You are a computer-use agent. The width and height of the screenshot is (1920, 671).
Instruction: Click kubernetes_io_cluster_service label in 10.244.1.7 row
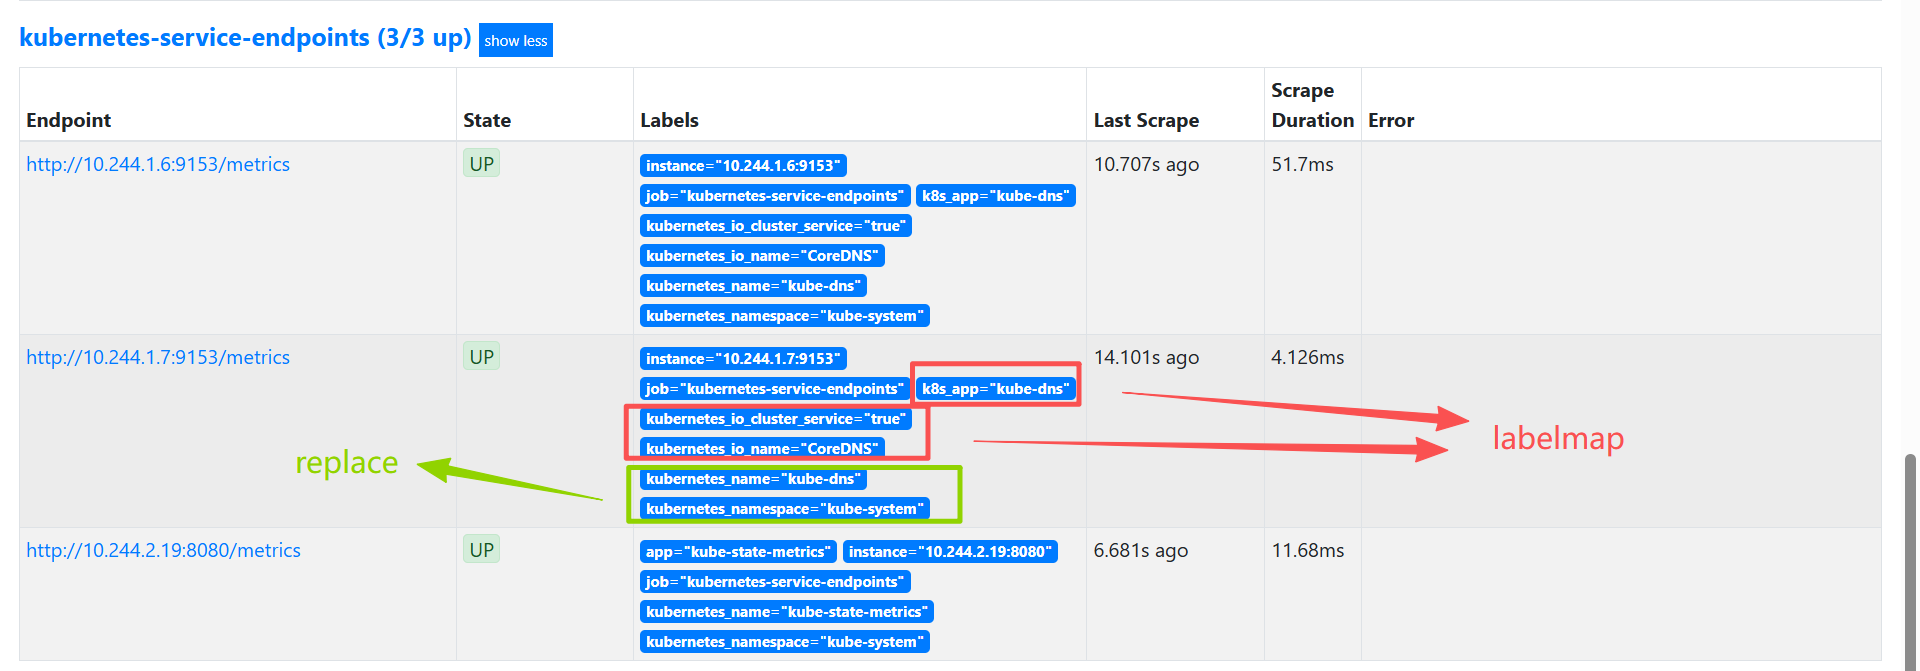(x=776, y=419)
